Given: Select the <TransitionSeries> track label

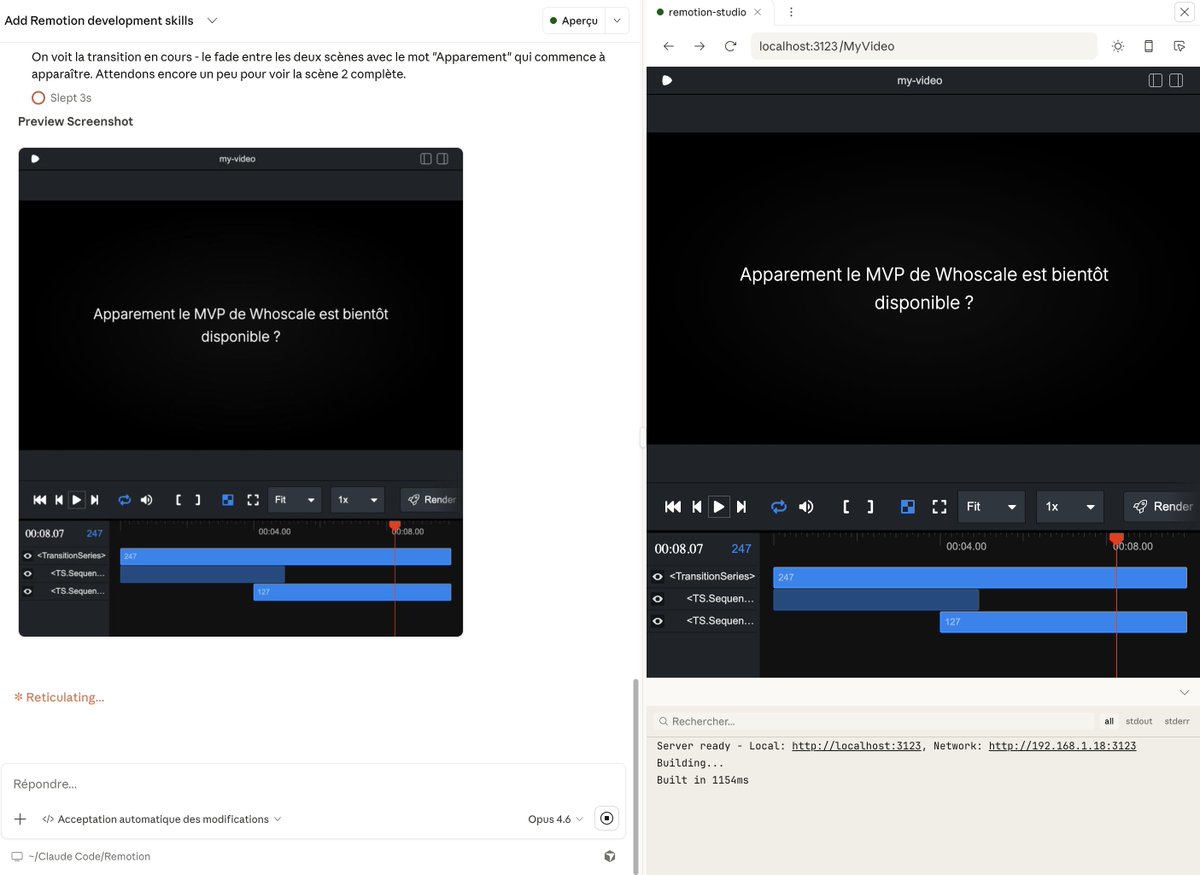Looking at the screenshot, I should [x=712, y=577].
